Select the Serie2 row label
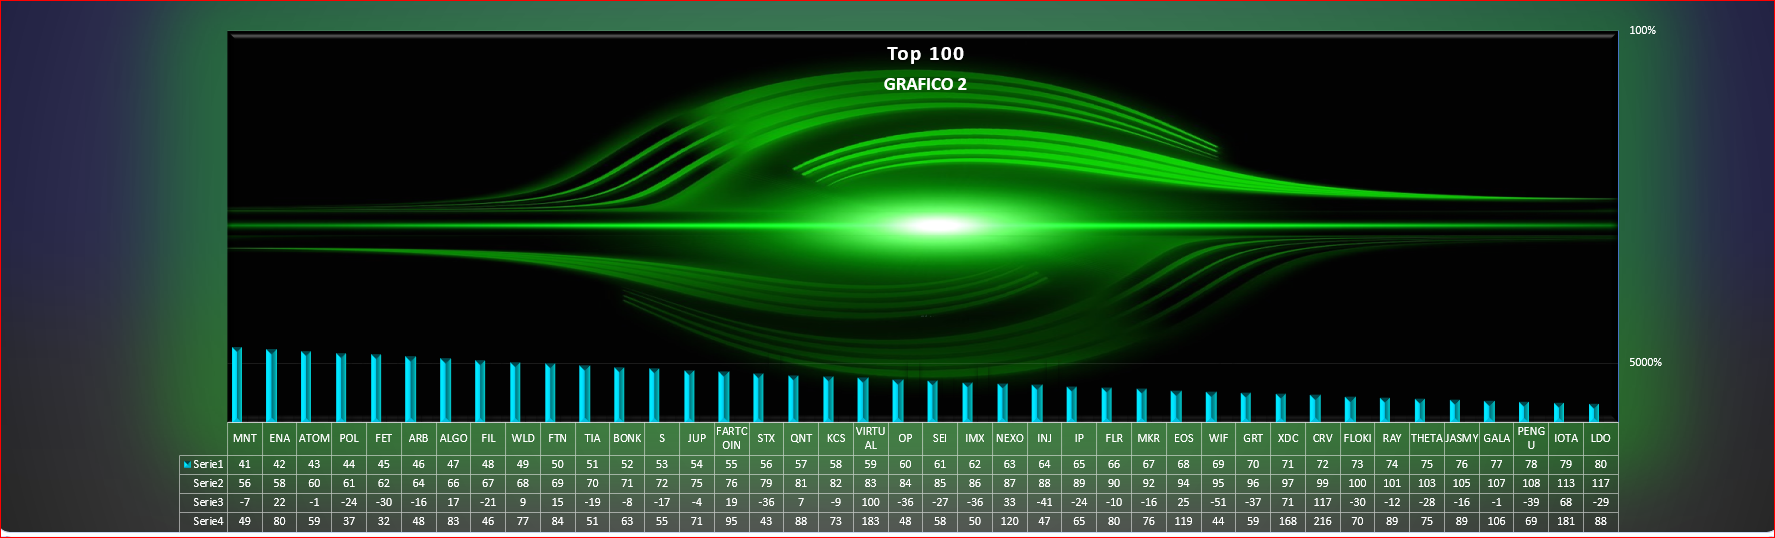 point(208,484)
